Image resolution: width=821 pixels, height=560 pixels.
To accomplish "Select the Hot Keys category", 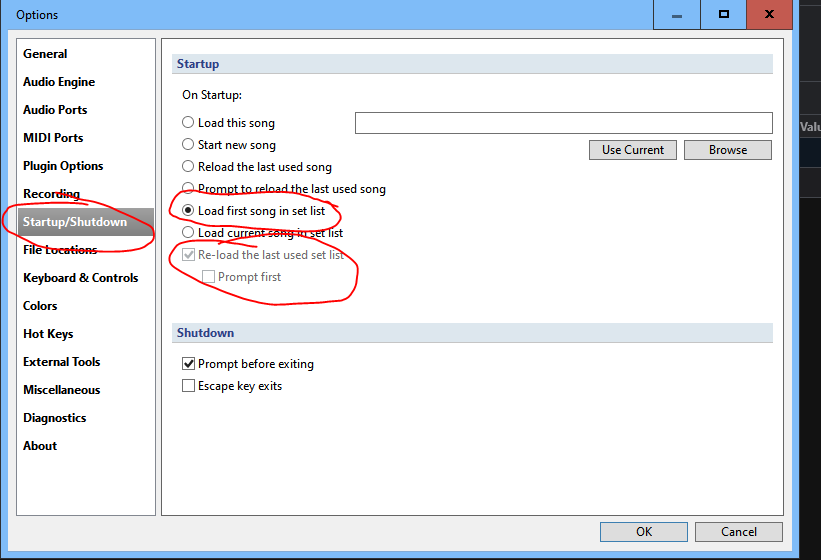I will click(48, 334).
